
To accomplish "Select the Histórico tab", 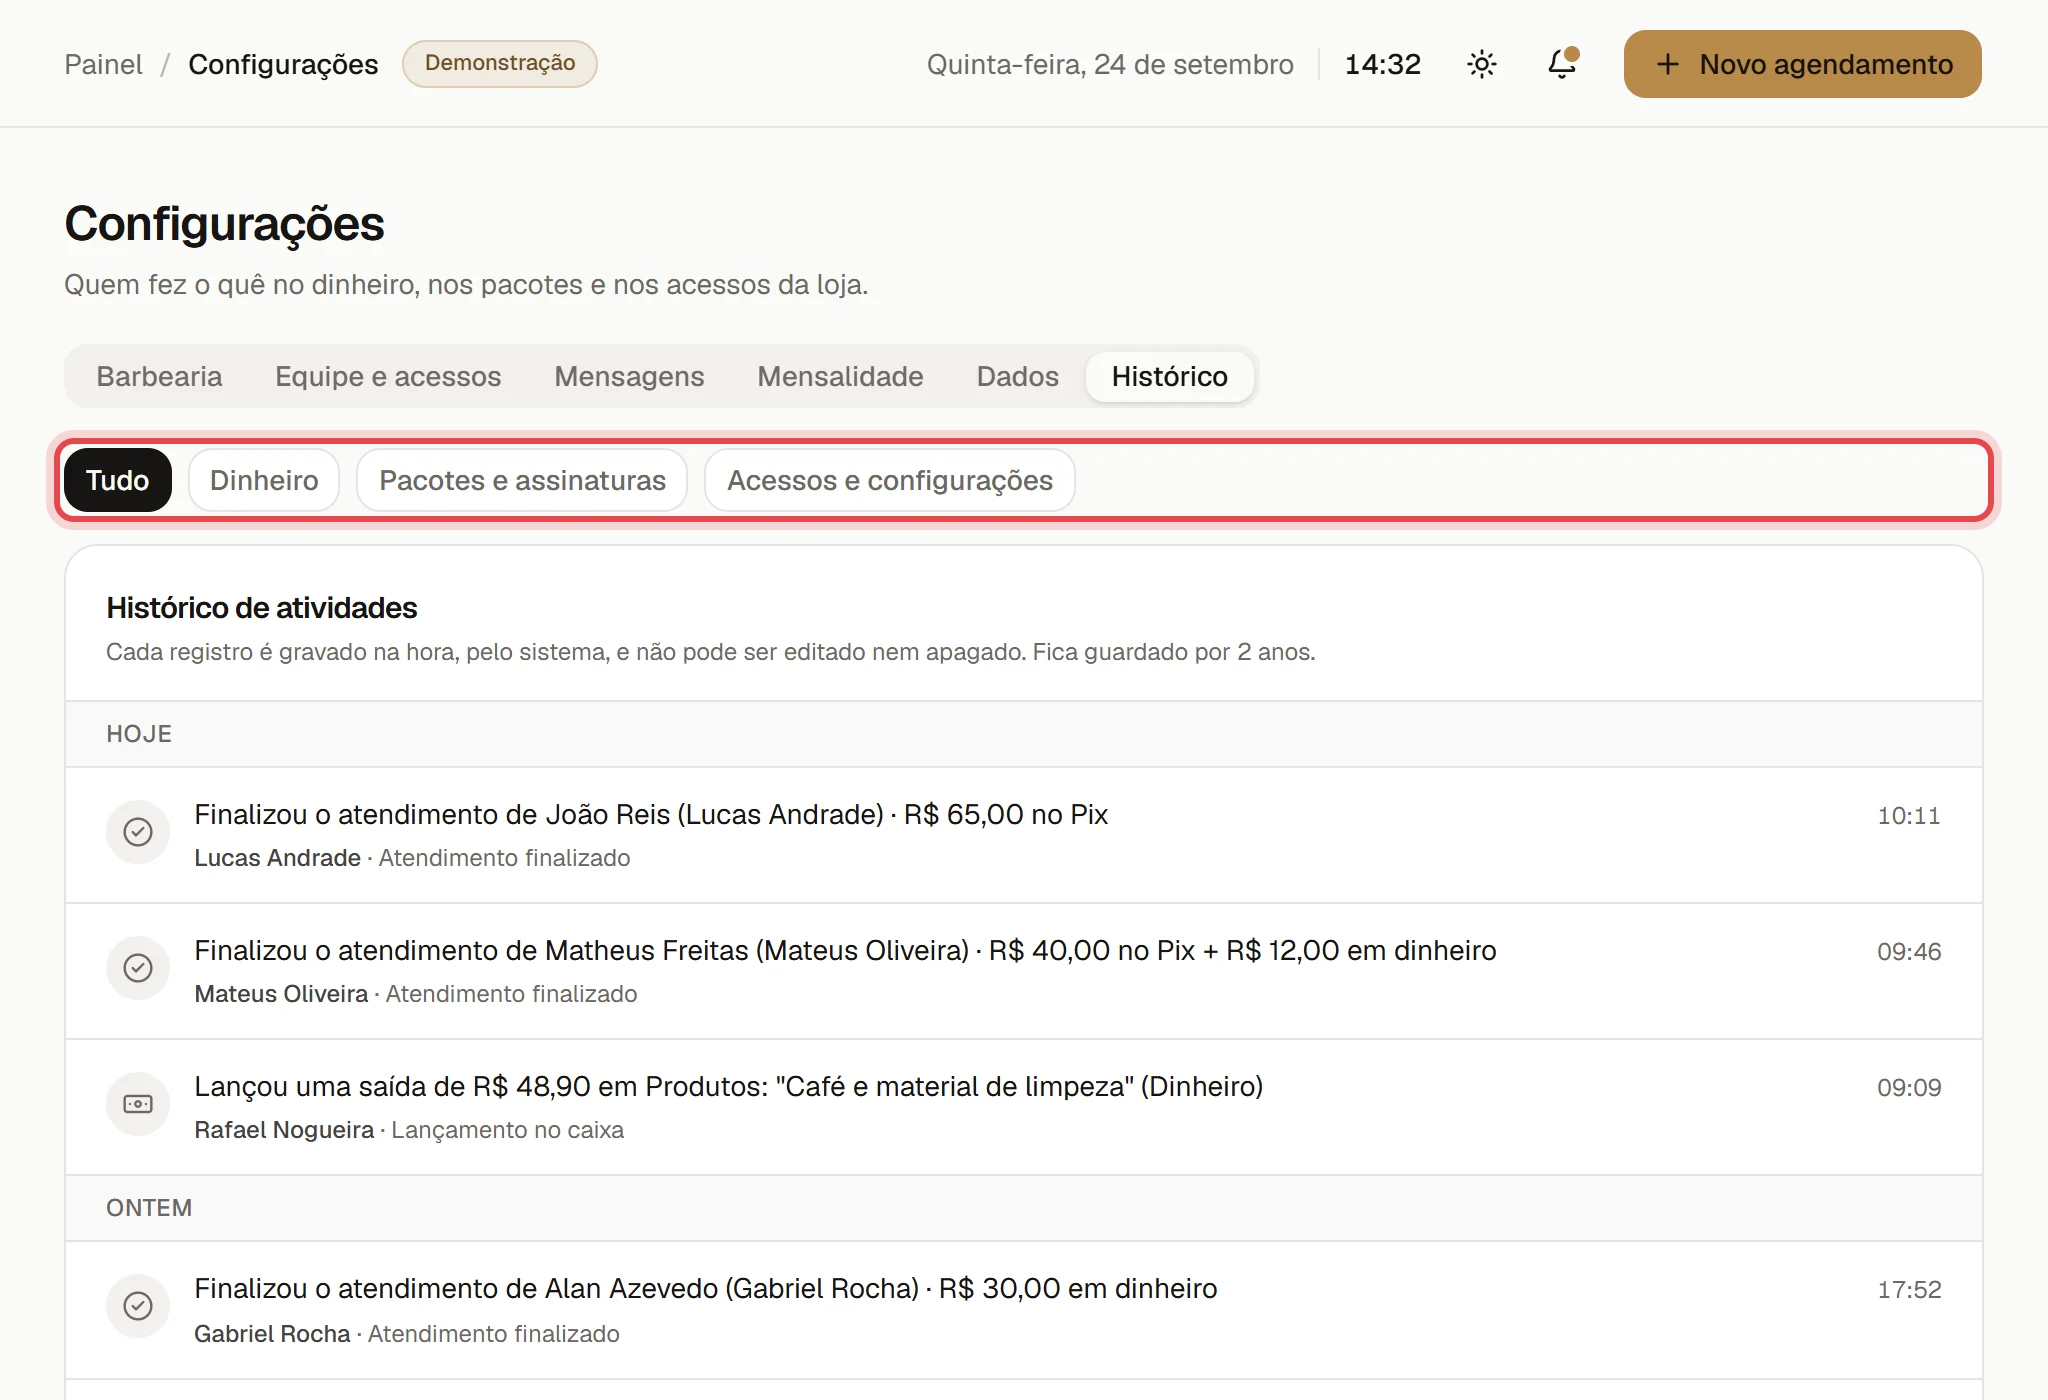I will [x=1169, y=376].
